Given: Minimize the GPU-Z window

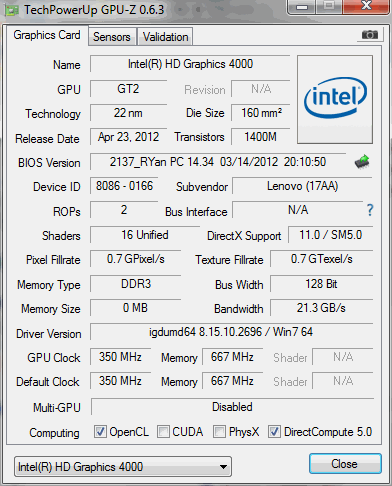Looking at the screenshot, I should 302,6.
